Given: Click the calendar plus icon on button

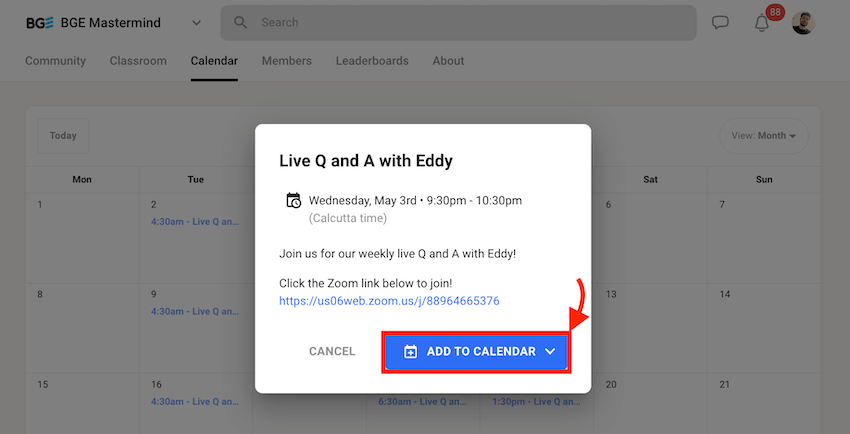Looking at the screenshot, I should [410, 352].
